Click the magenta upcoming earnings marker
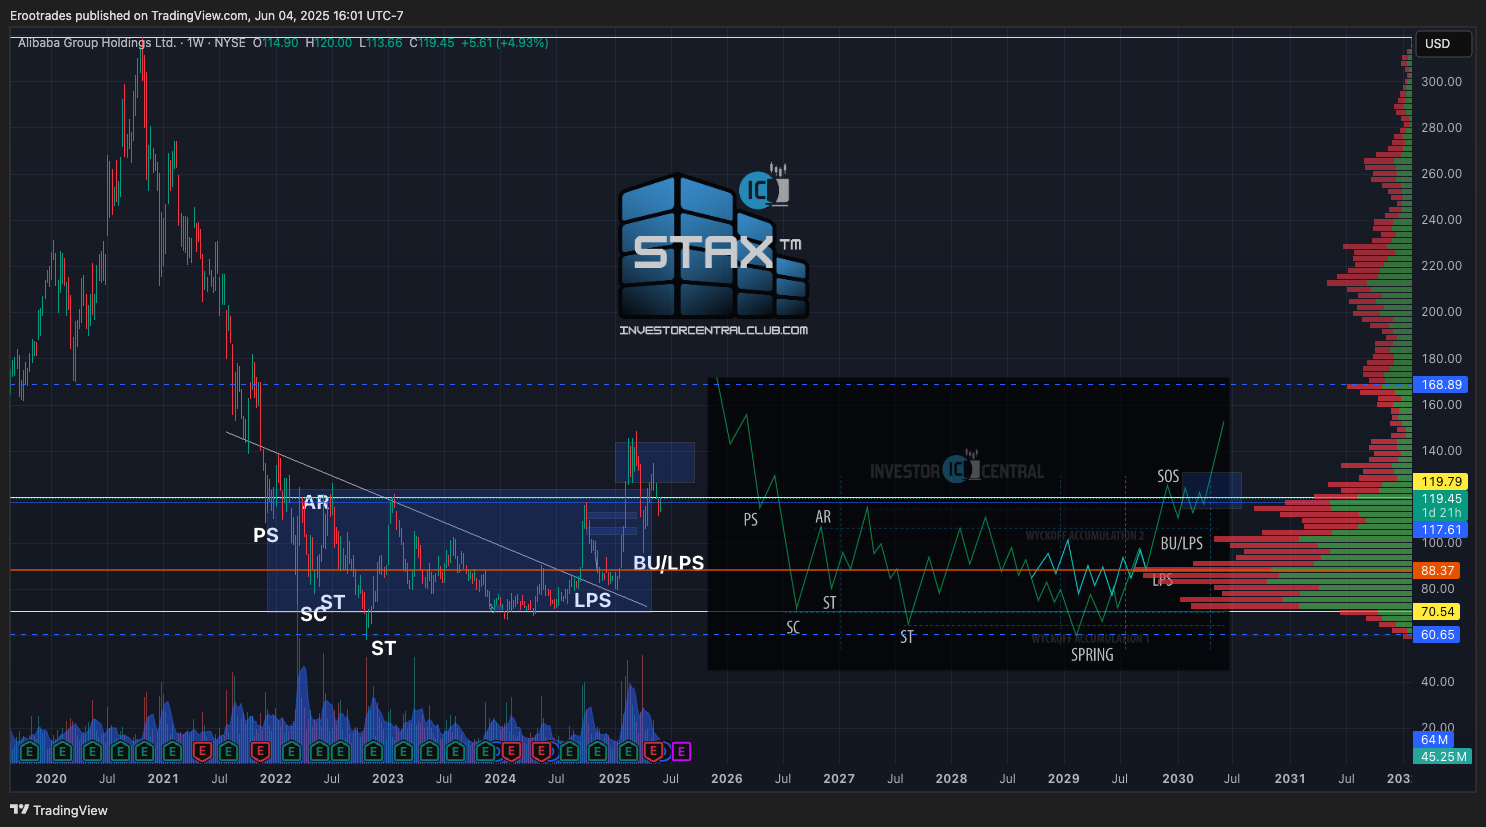The height and width of the screenshot is (827, 1486). [681, 751]
